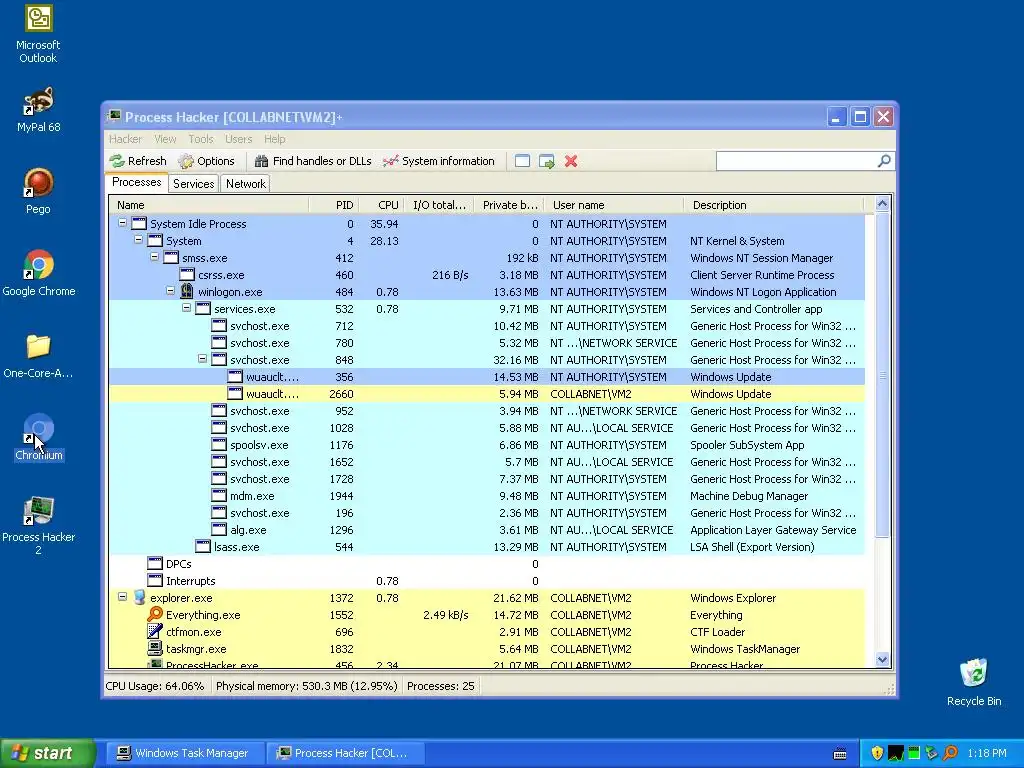Select the taskmgr.exe process

tap(487, 648)
